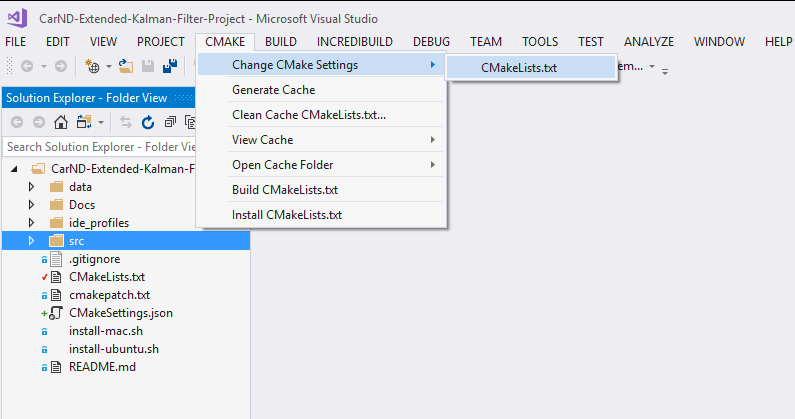
Task: Click the Solution Explorer Home icon
Action: point(61,122)
